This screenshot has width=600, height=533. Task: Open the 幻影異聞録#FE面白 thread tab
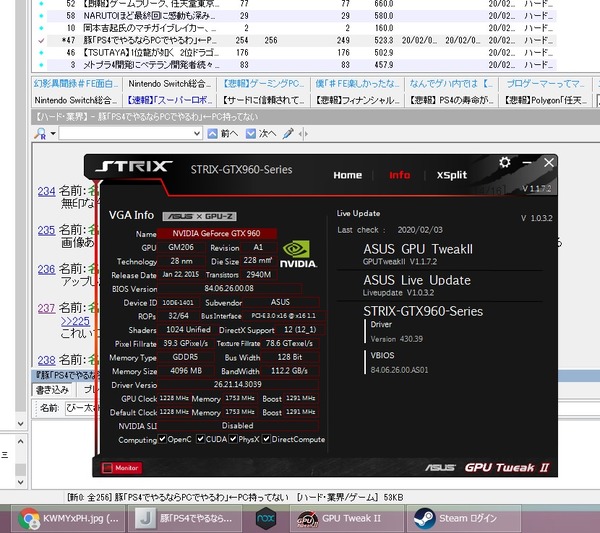(x=76, y=84)
